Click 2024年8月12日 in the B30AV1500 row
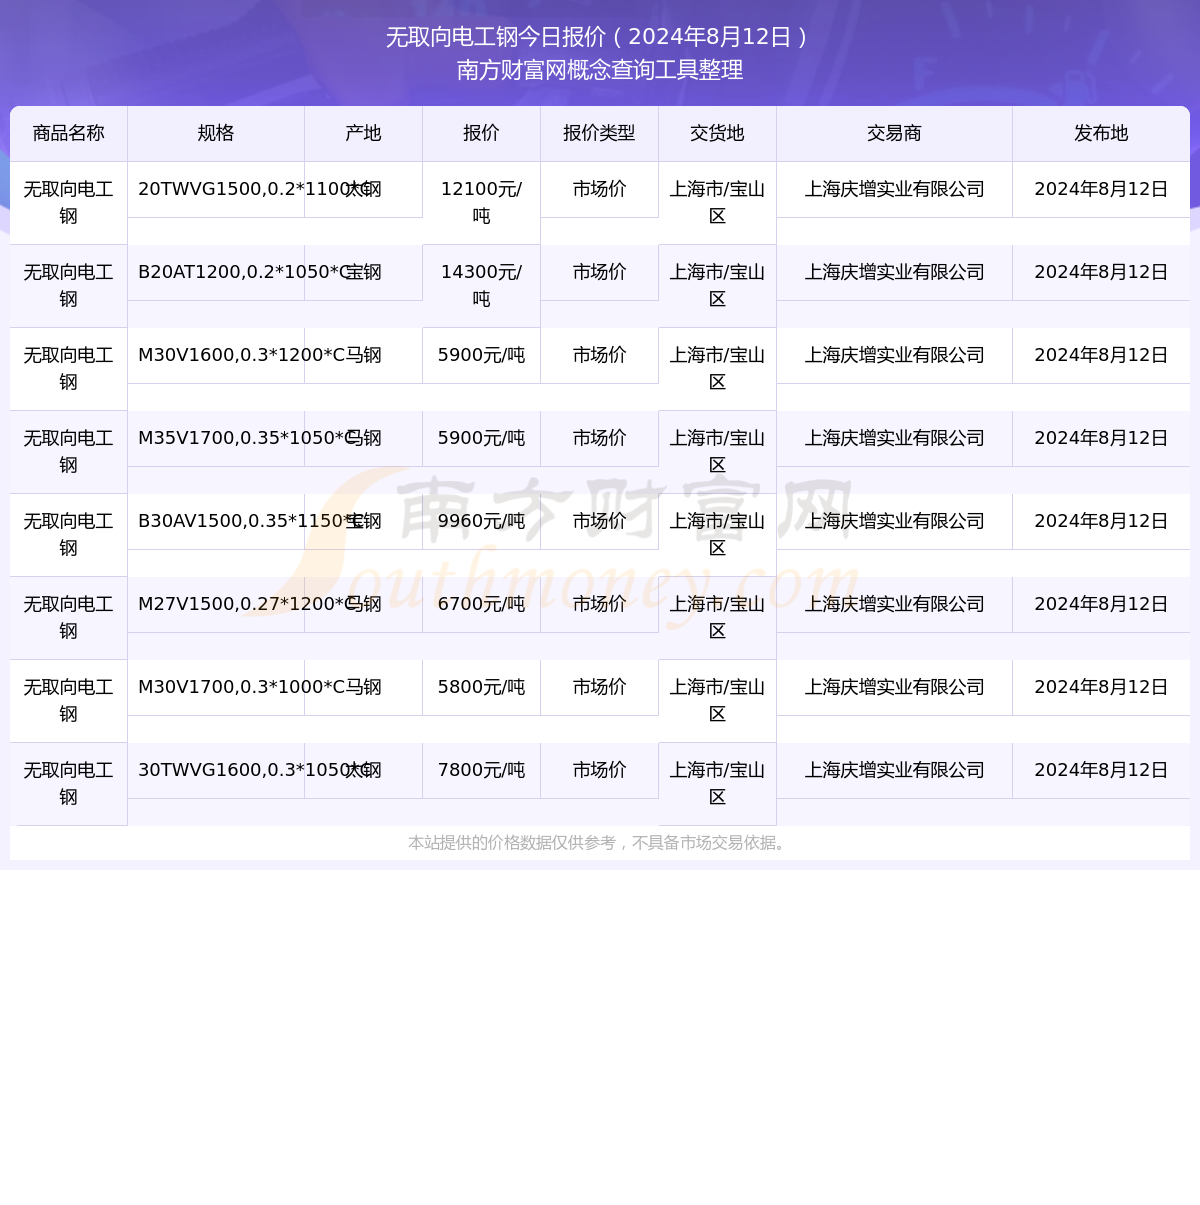1200x1205 pixels. coord(1101,521)
